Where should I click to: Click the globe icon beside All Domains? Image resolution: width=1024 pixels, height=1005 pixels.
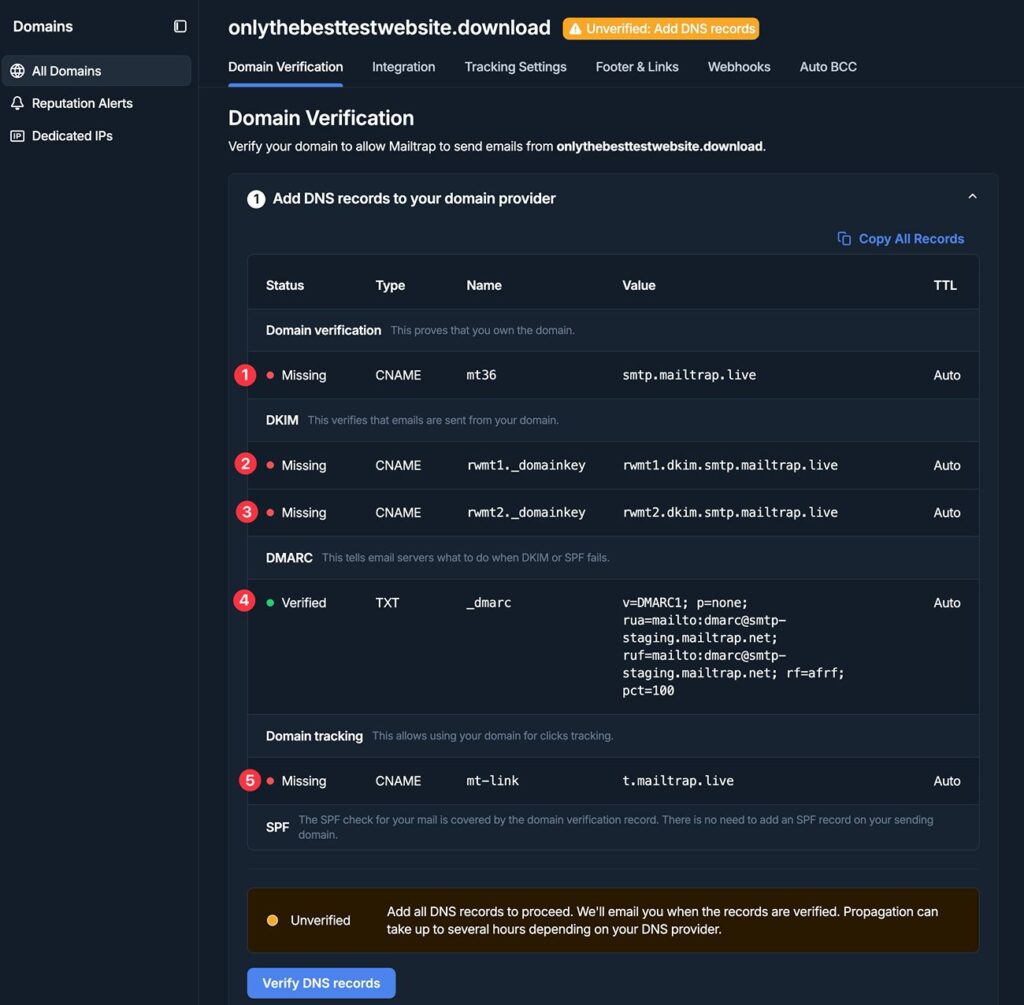(18, 71)
